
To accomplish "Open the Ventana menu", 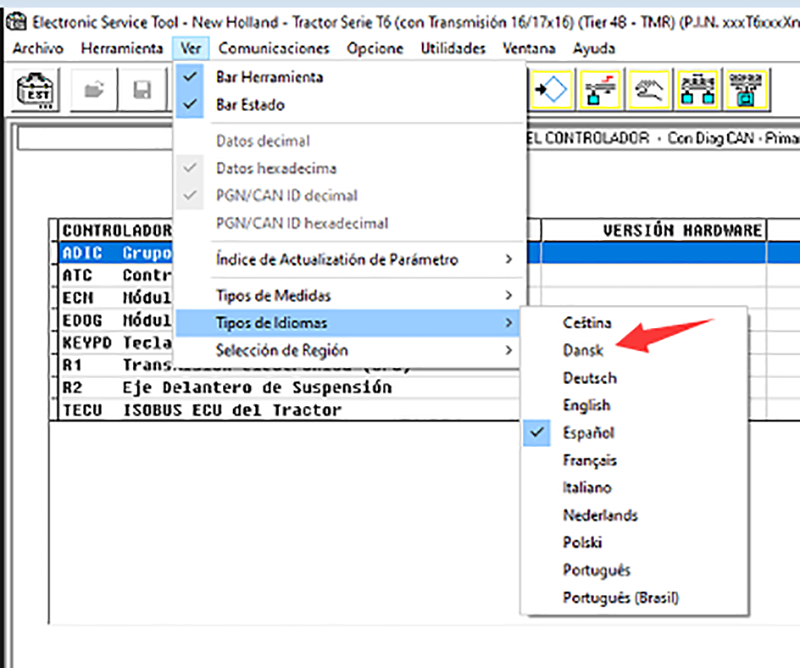I will click(529, 48).
